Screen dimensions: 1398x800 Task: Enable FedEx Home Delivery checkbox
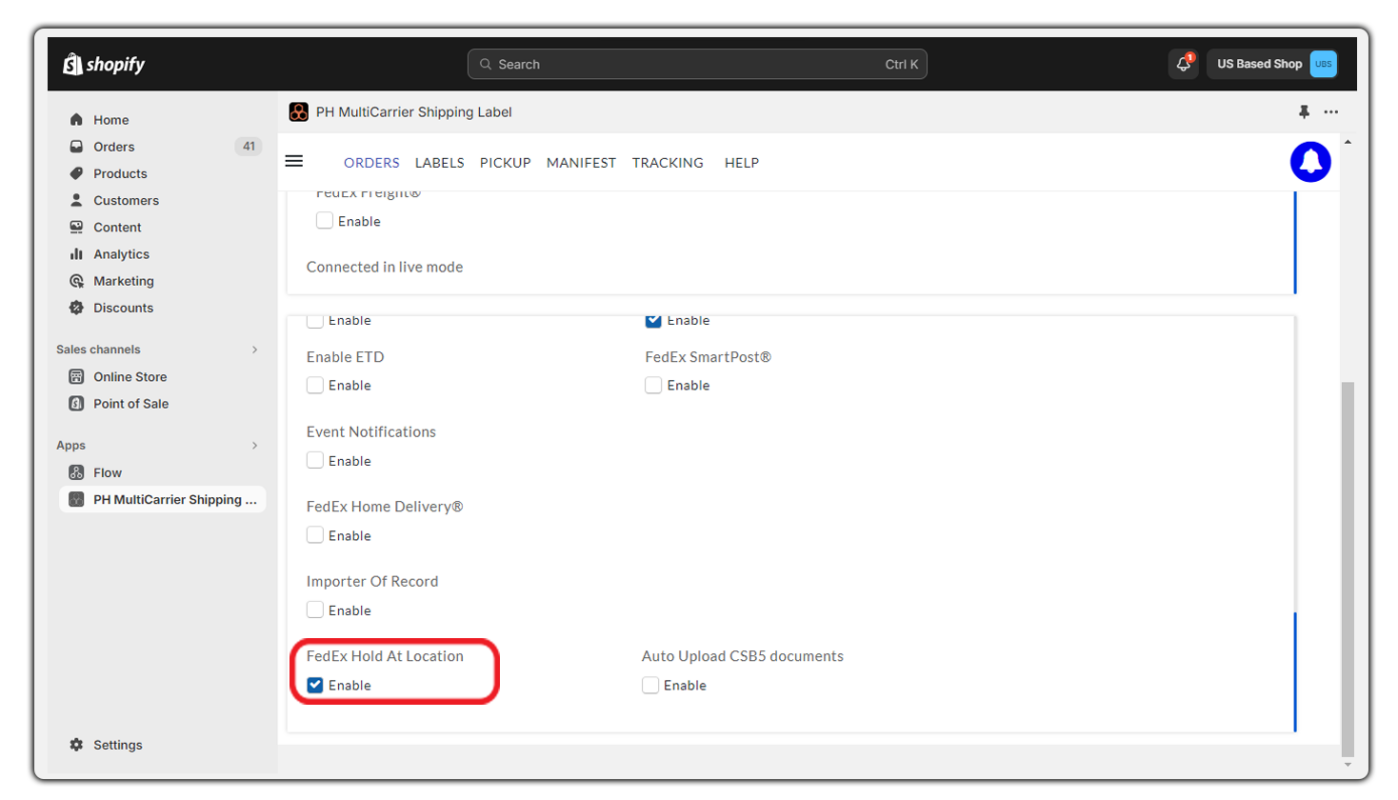pyautogui.click(x=315, y=536)
